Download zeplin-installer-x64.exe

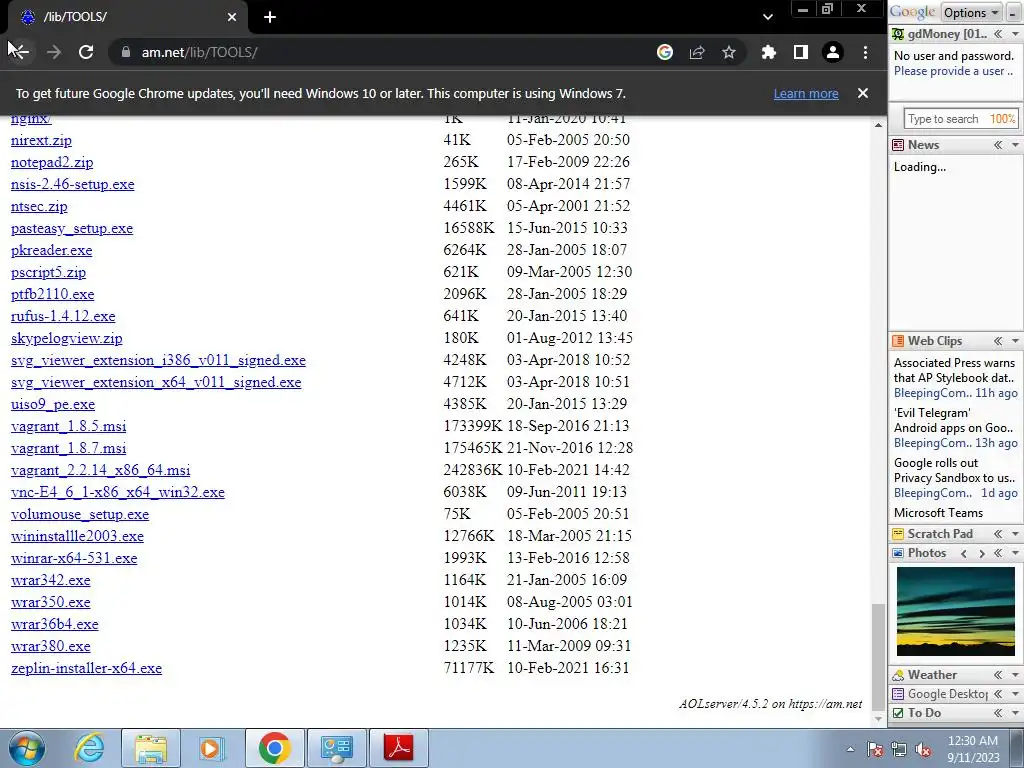[86, 668]
